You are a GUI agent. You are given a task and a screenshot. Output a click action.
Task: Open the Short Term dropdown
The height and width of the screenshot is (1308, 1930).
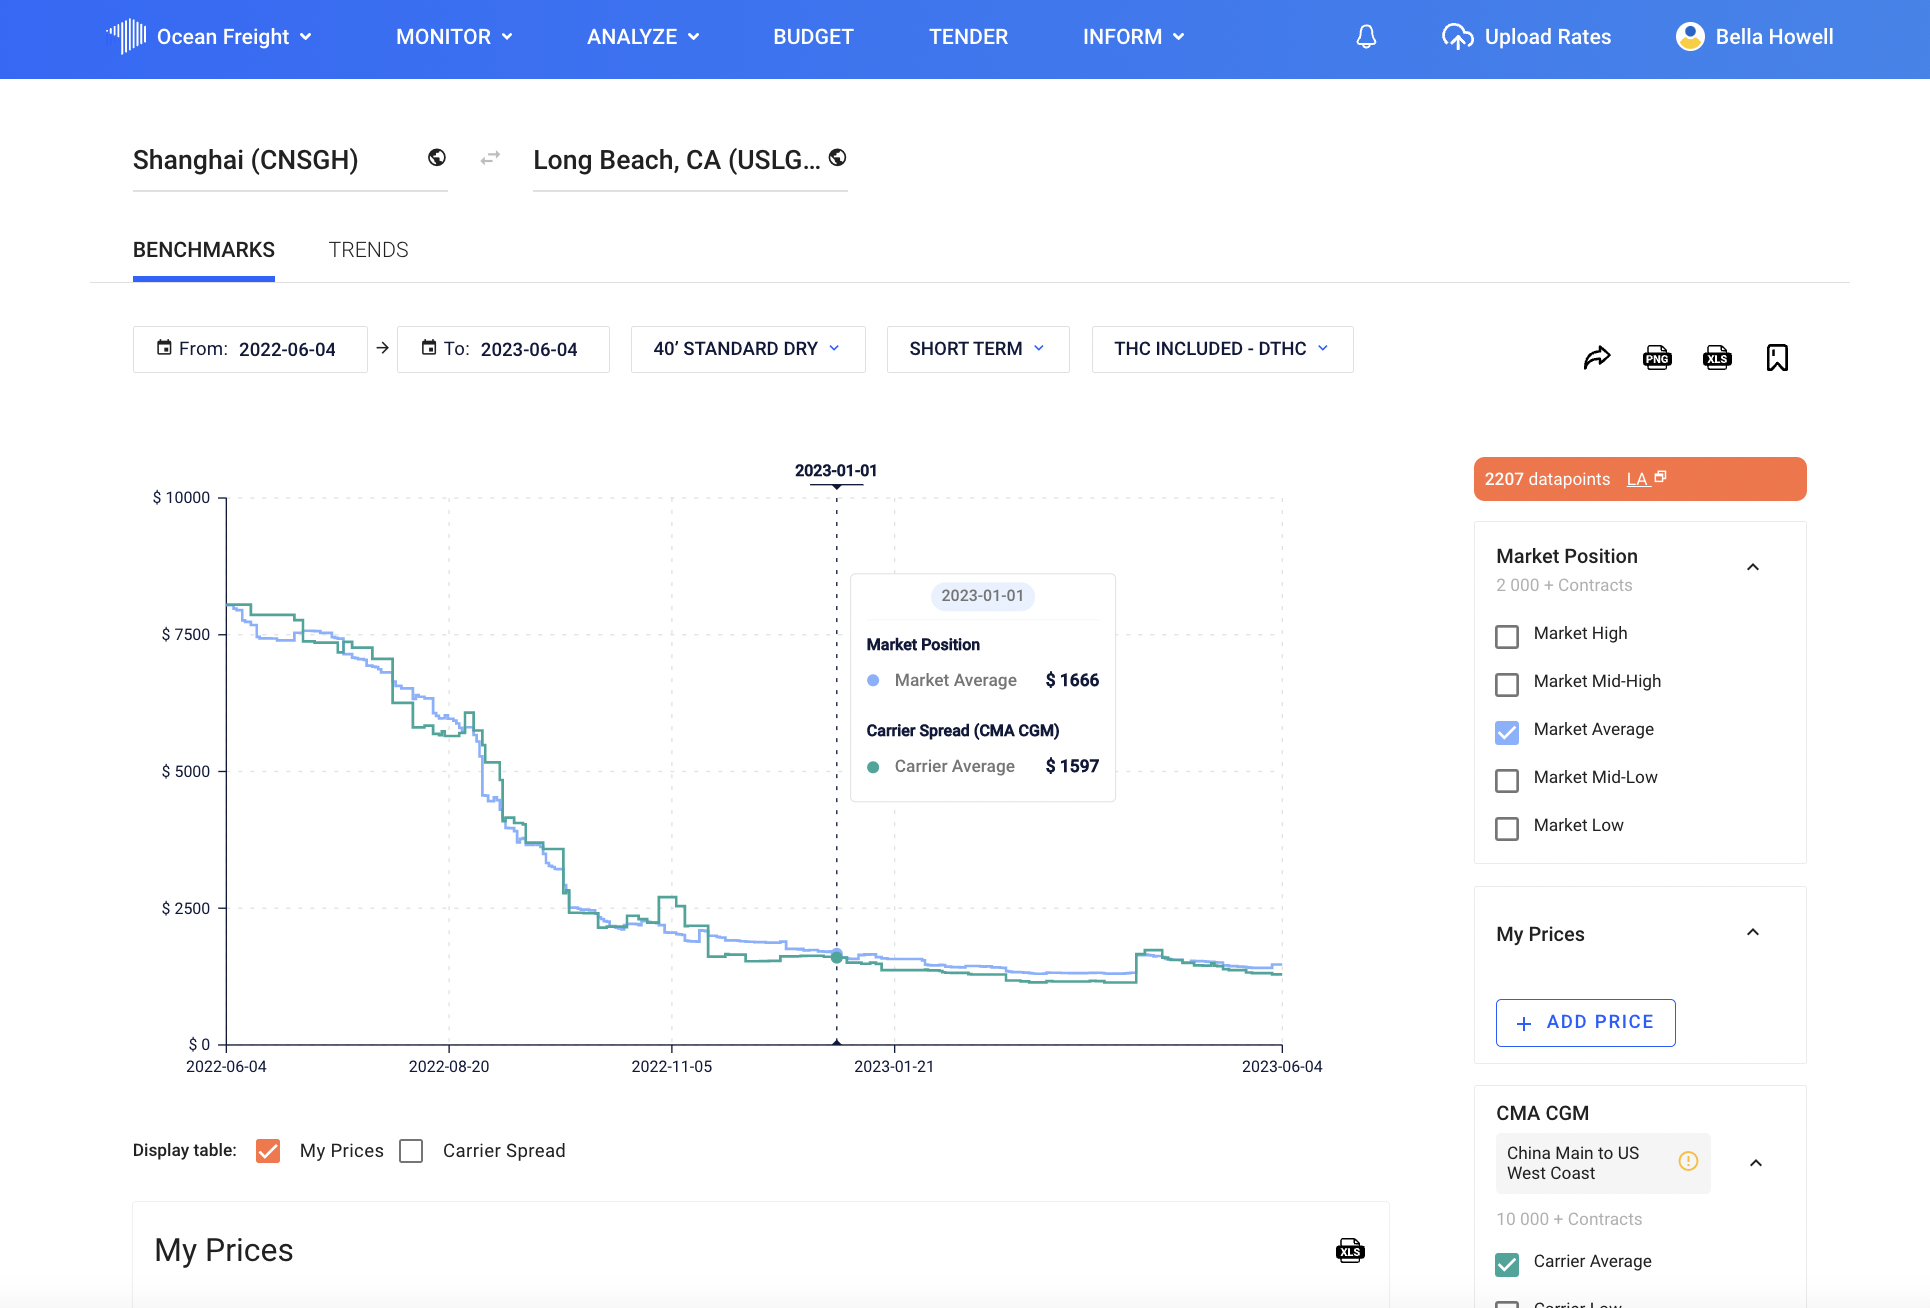tap(978, 349)
